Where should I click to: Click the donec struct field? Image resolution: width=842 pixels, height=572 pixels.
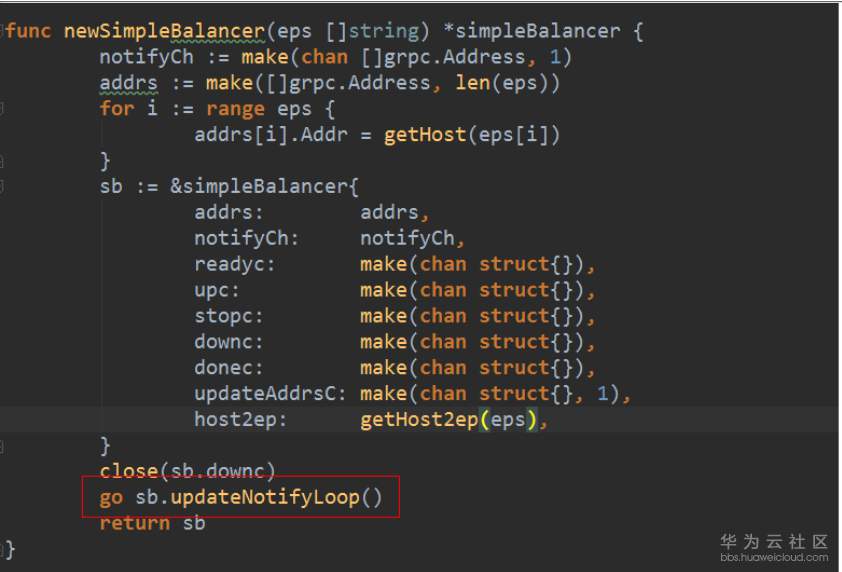(228, 368)
